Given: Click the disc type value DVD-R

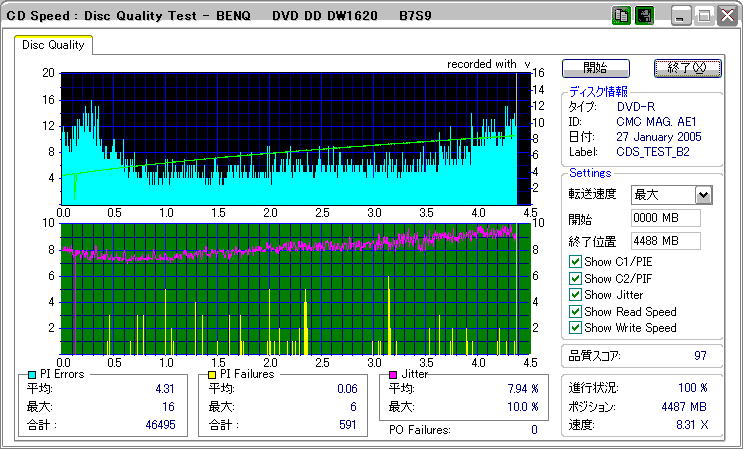Looking at the screenshot, I should [x=636, y=106].
